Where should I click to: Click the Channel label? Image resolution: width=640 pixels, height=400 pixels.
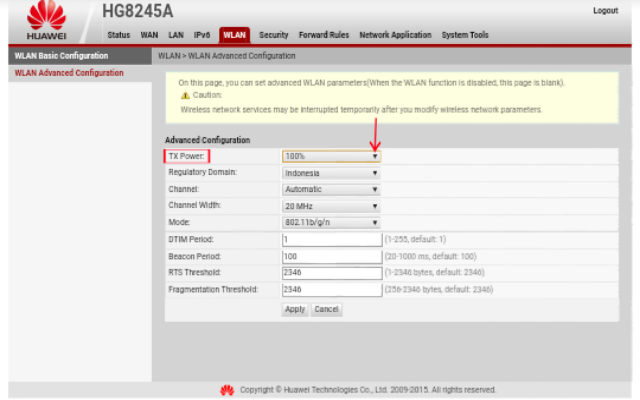[x=183, y=189]
